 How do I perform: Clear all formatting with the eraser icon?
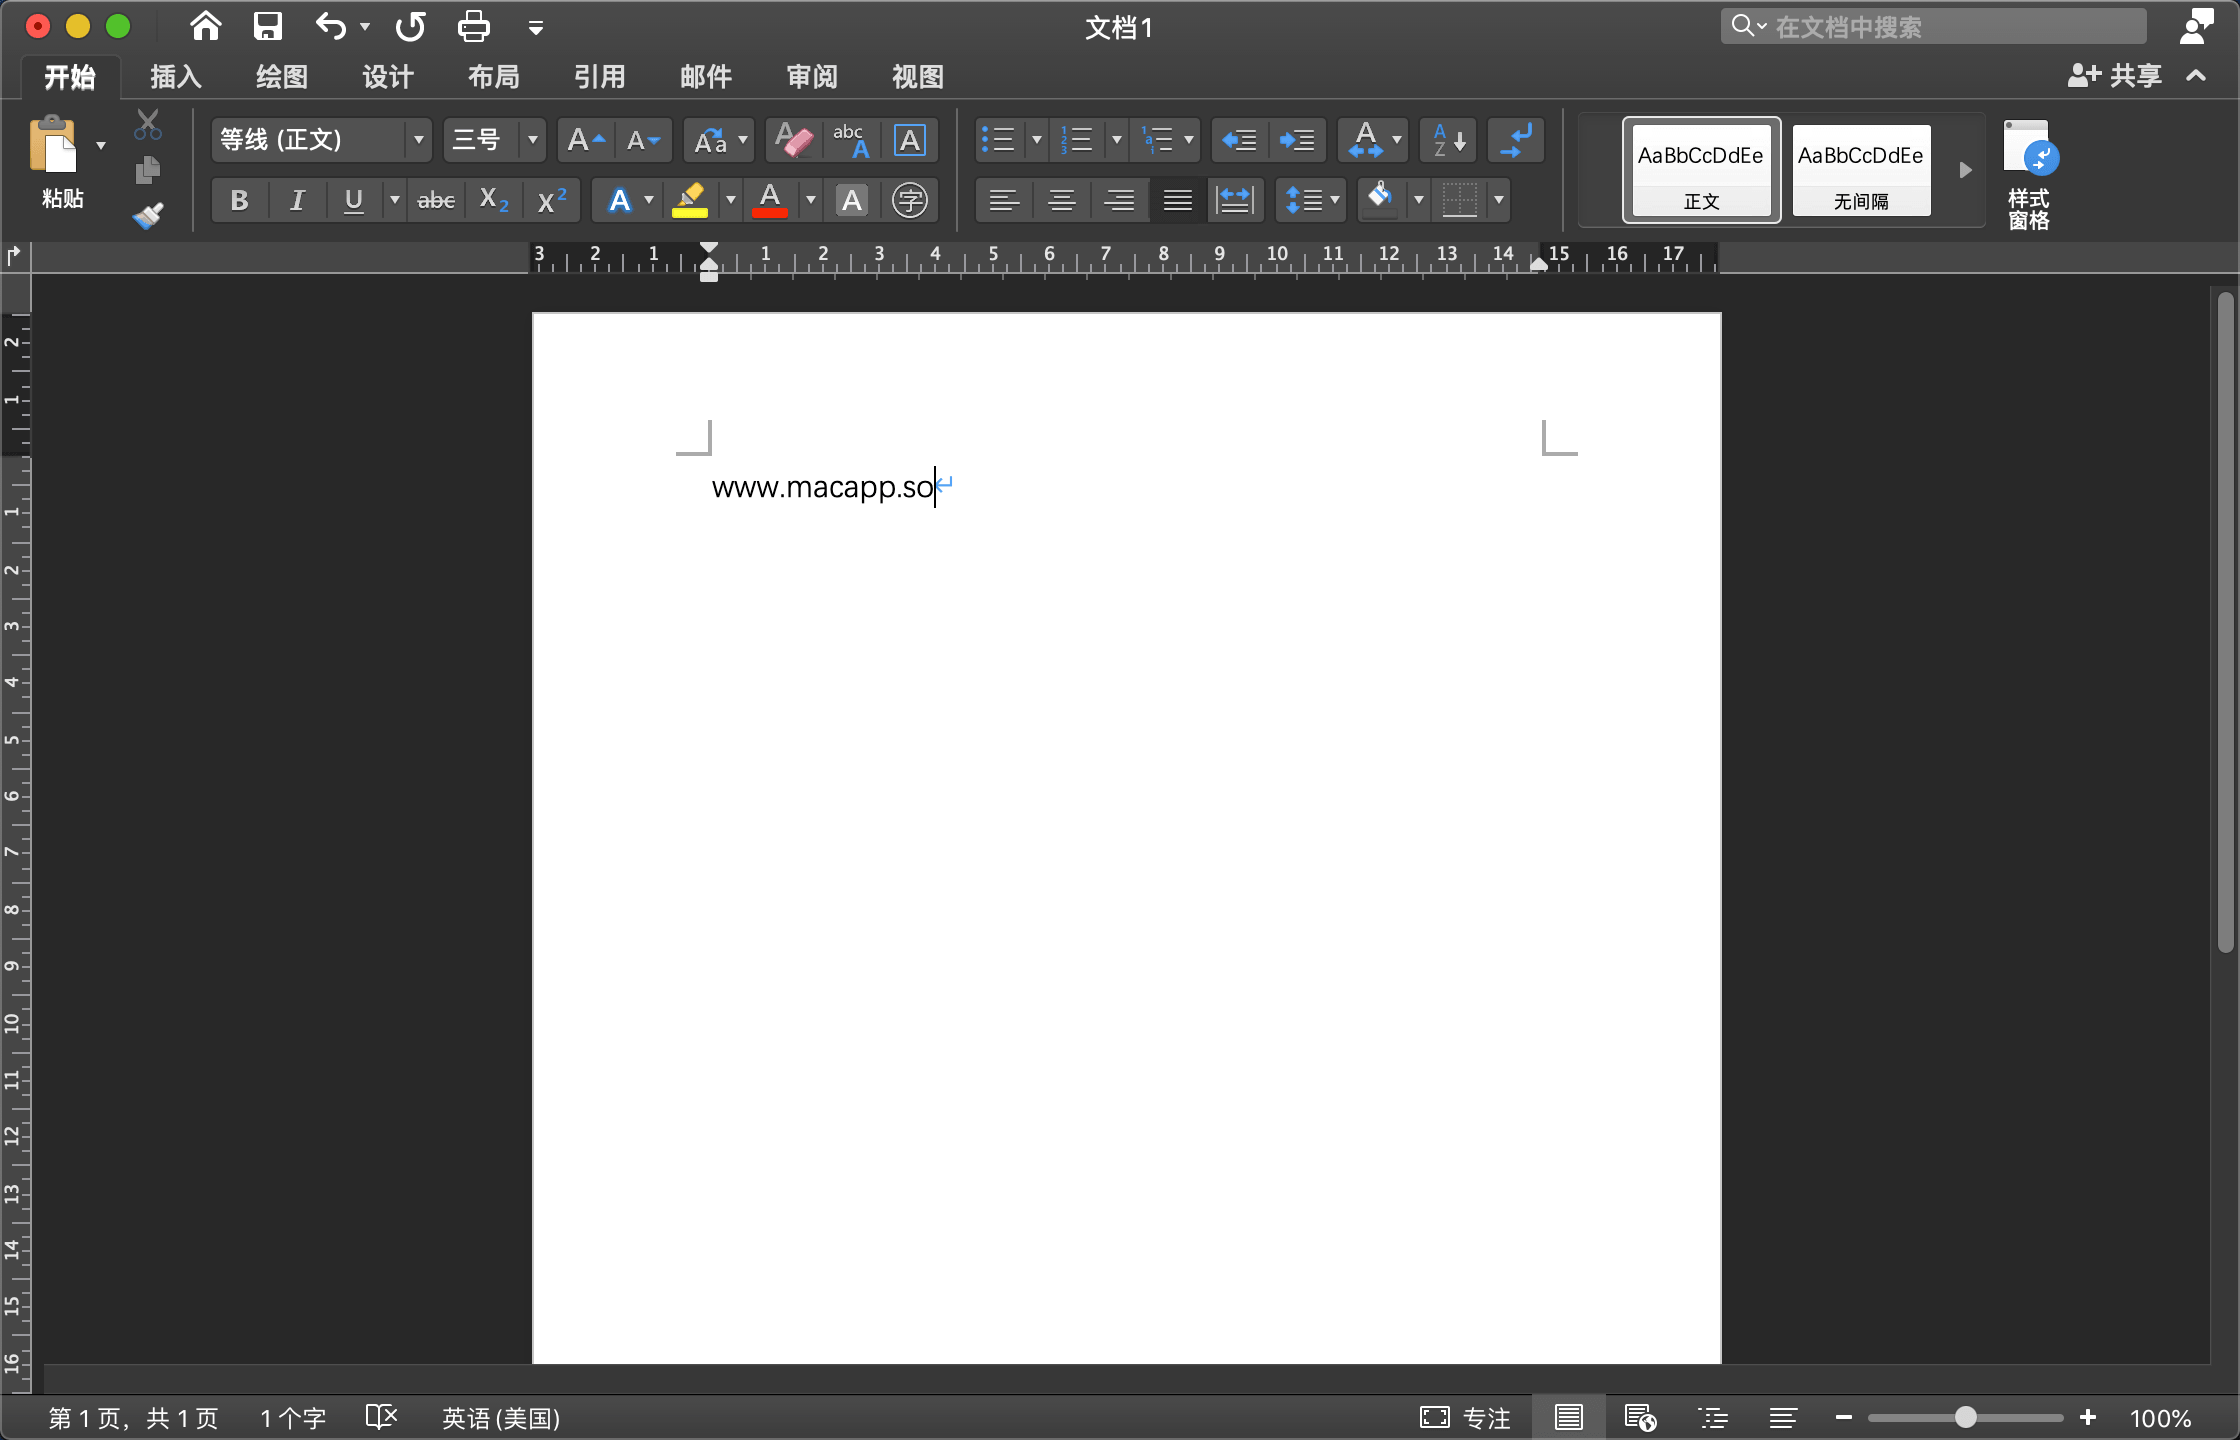794,140
